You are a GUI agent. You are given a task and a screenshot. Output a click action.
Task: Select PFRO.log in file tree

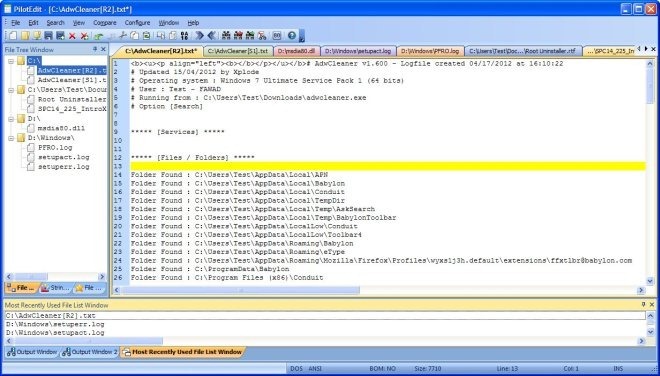tap(55, 148)
